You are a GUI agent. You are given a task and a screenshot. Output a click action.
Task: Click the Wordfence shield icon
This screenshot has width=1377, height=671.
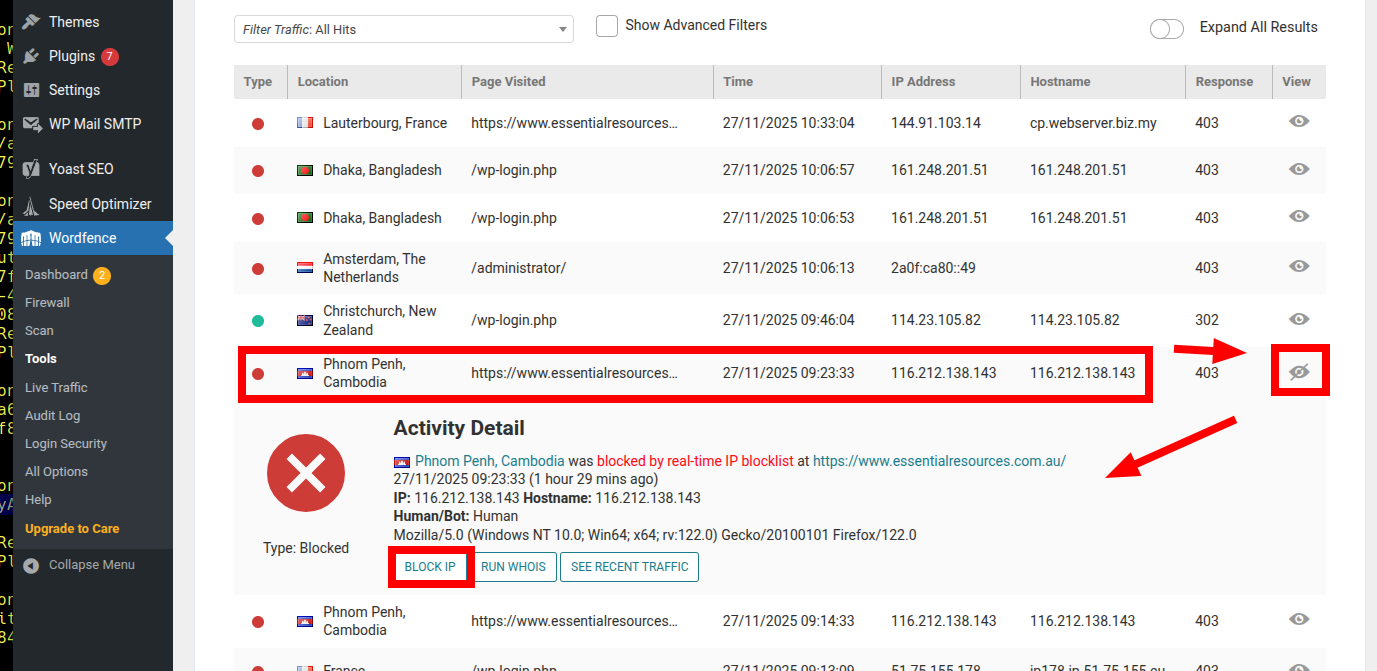[x=32, y=238]
